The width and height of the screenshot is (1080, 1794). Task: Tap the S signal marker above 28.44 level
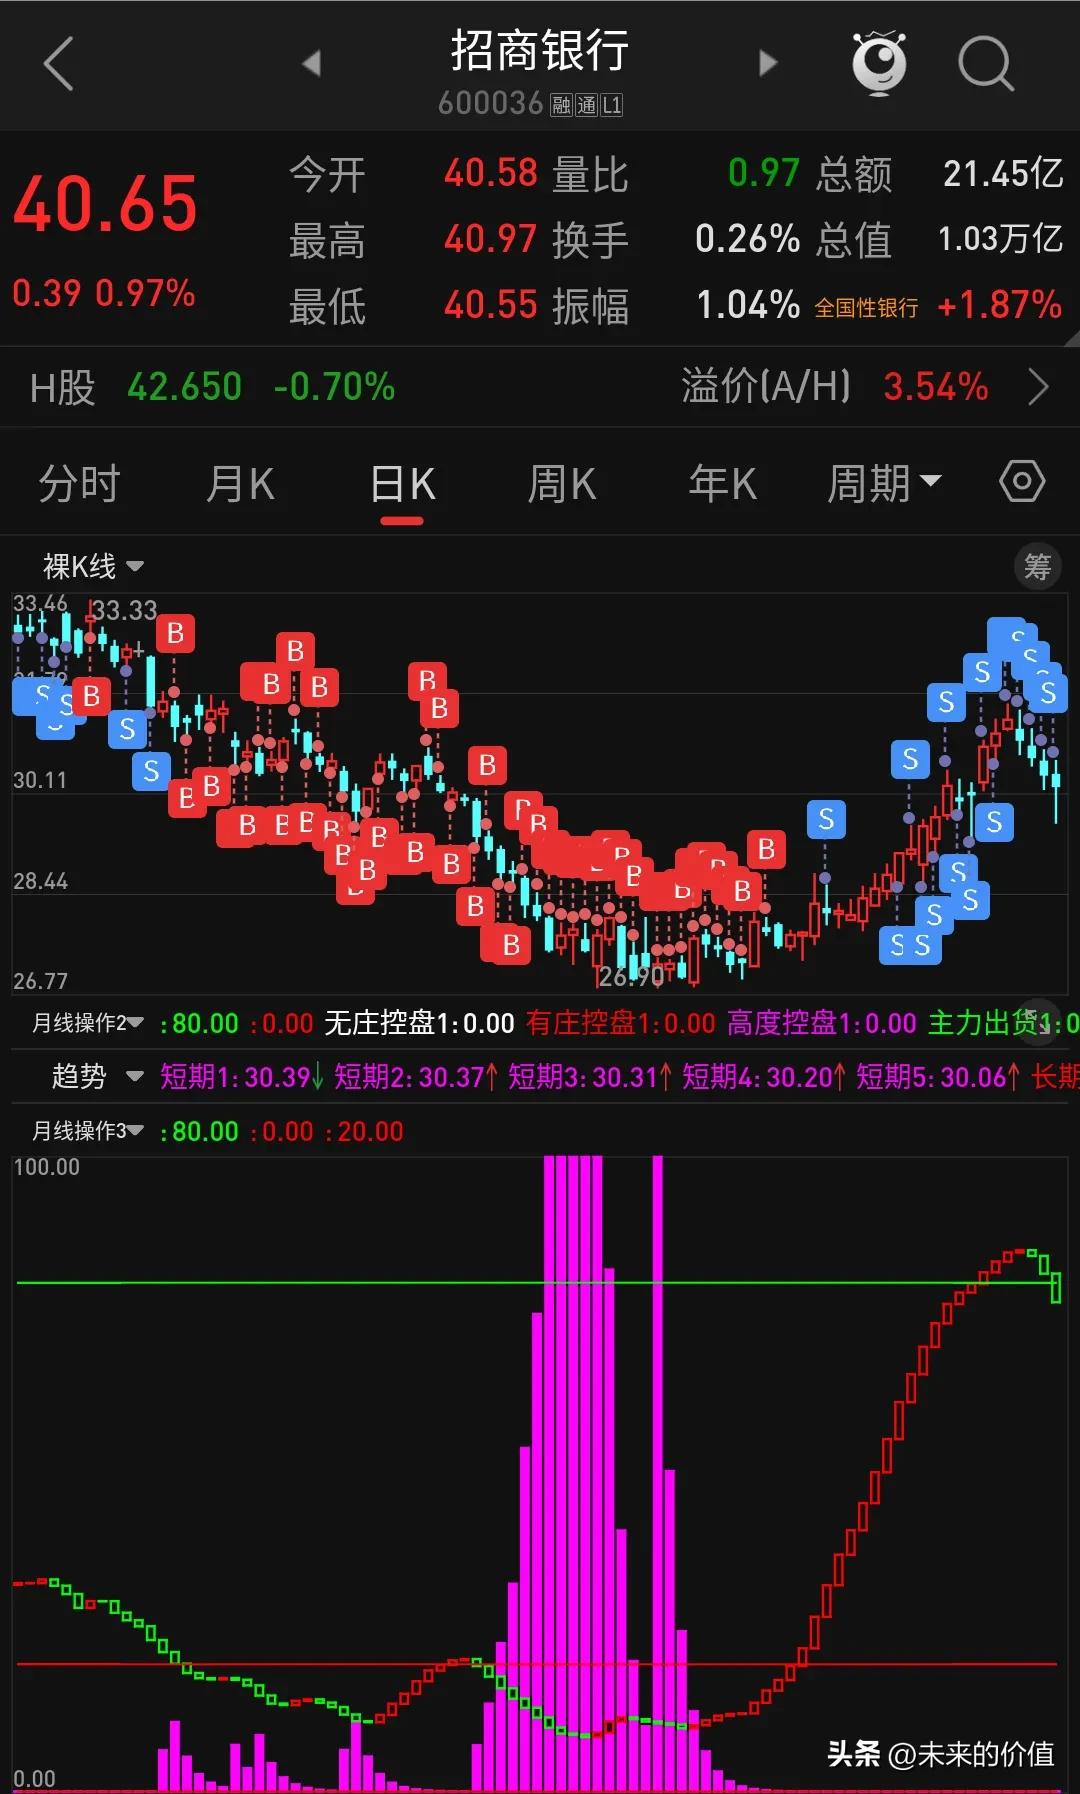pos(826,820)
